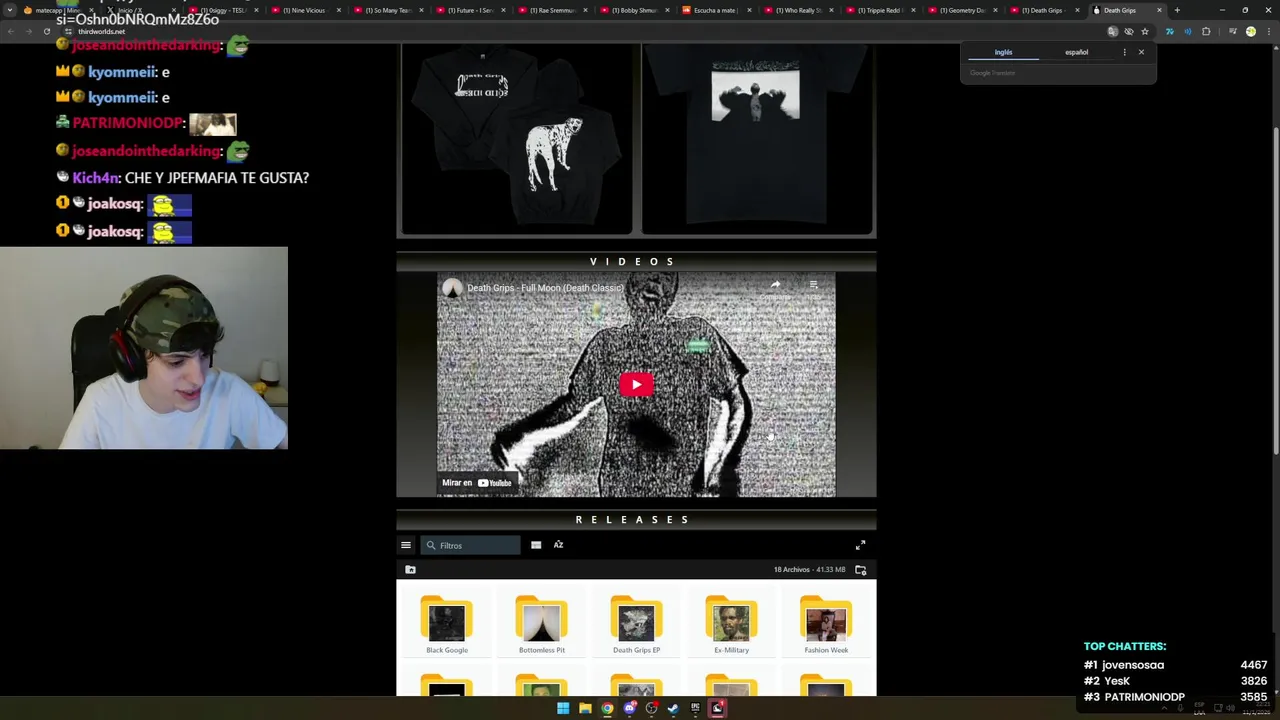Open the Windows Start menu

(x=563, y=708)
